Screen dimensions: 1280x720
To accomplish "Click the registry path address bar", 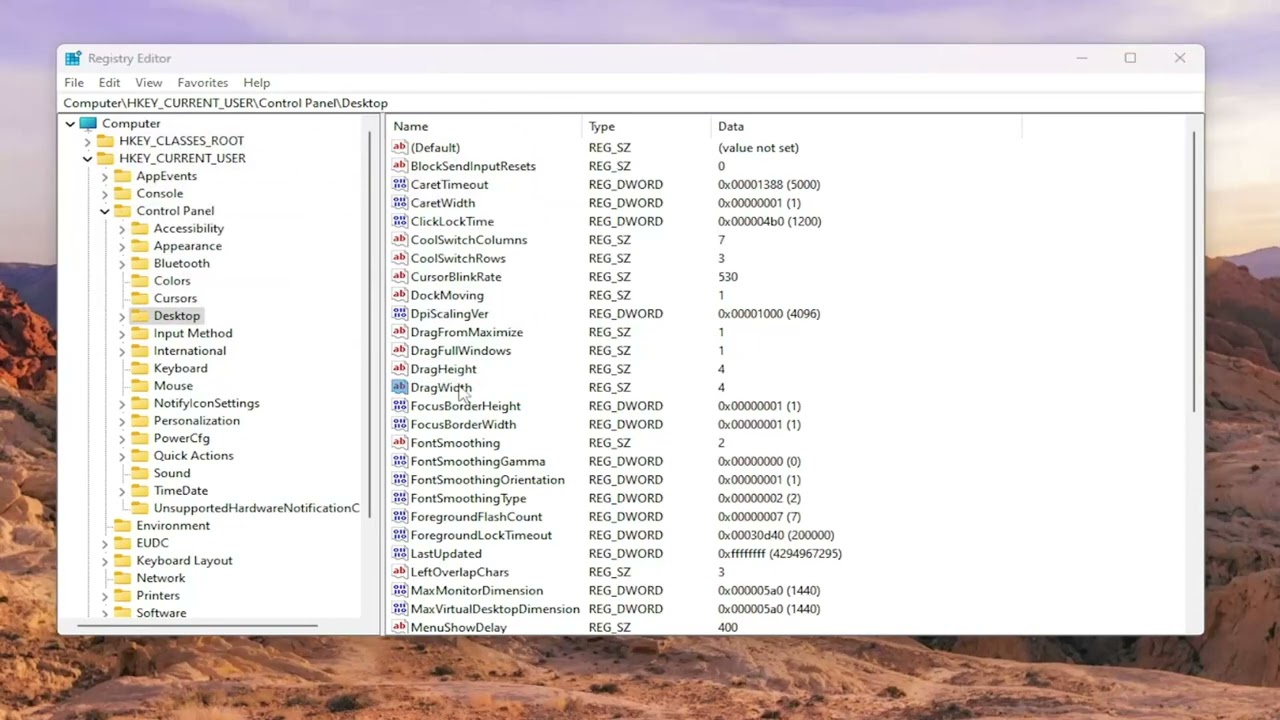I will tap(630, 103).
